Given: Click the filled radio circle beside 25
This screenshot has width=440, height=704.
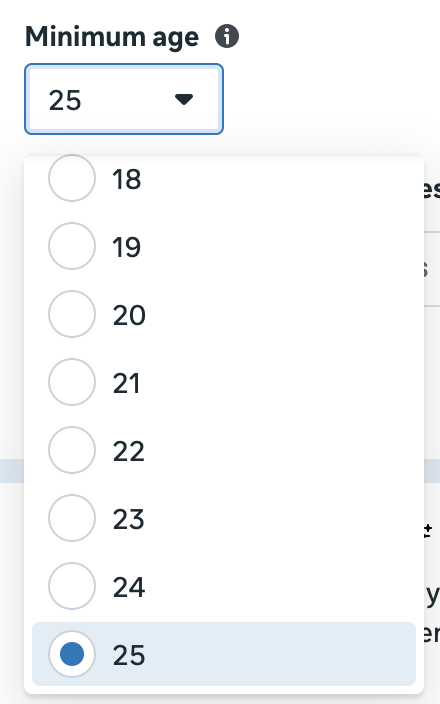Looking at the screenshot, I should 72,654.
